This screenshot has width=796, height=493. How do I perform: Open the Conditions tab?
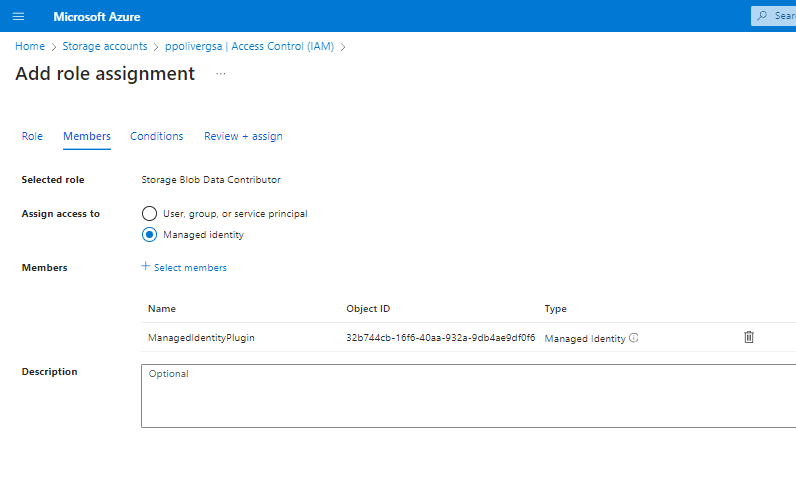pos(156,136)
